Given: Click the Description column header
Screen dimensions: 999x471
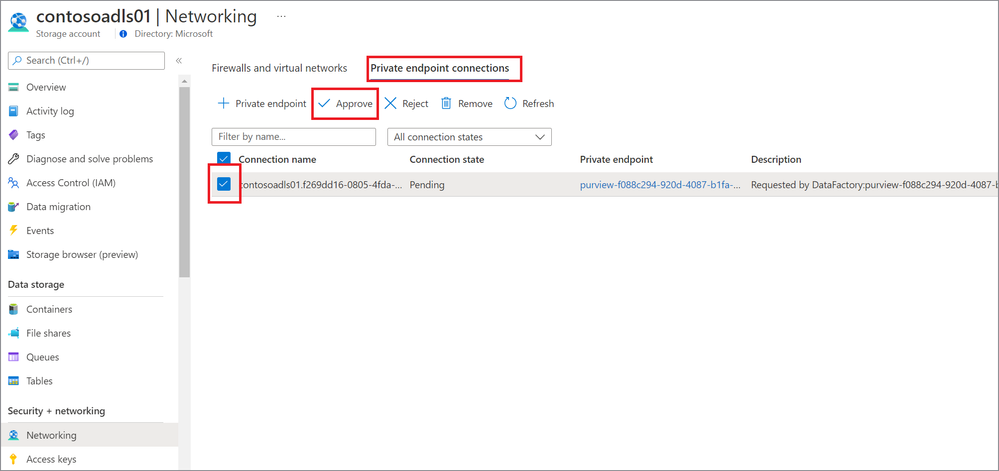Looking at the screenshot, I should point(776,159).
